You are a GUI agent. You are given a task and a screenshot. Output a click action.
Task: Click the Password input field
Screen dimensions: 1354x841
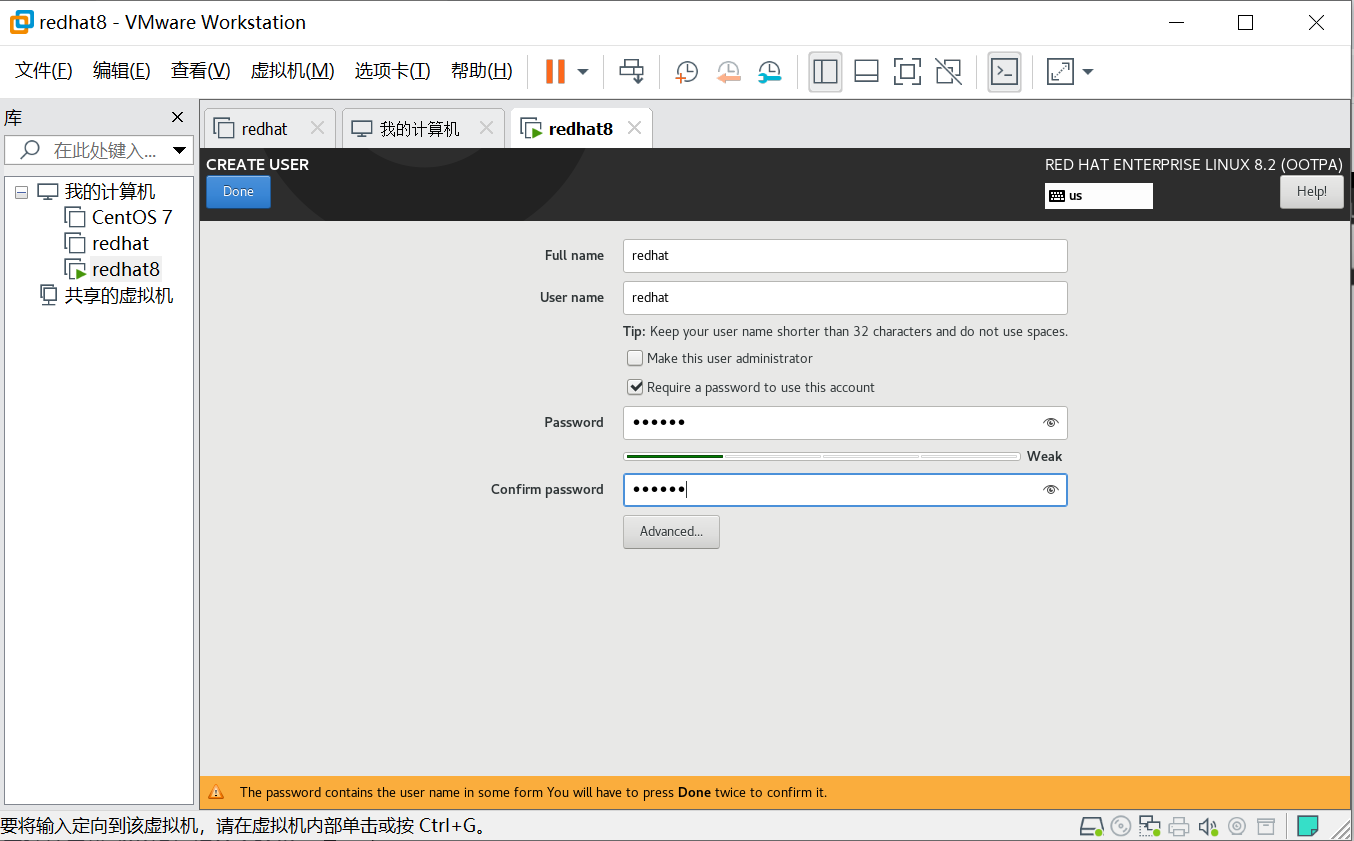click(x=845, y=423)
